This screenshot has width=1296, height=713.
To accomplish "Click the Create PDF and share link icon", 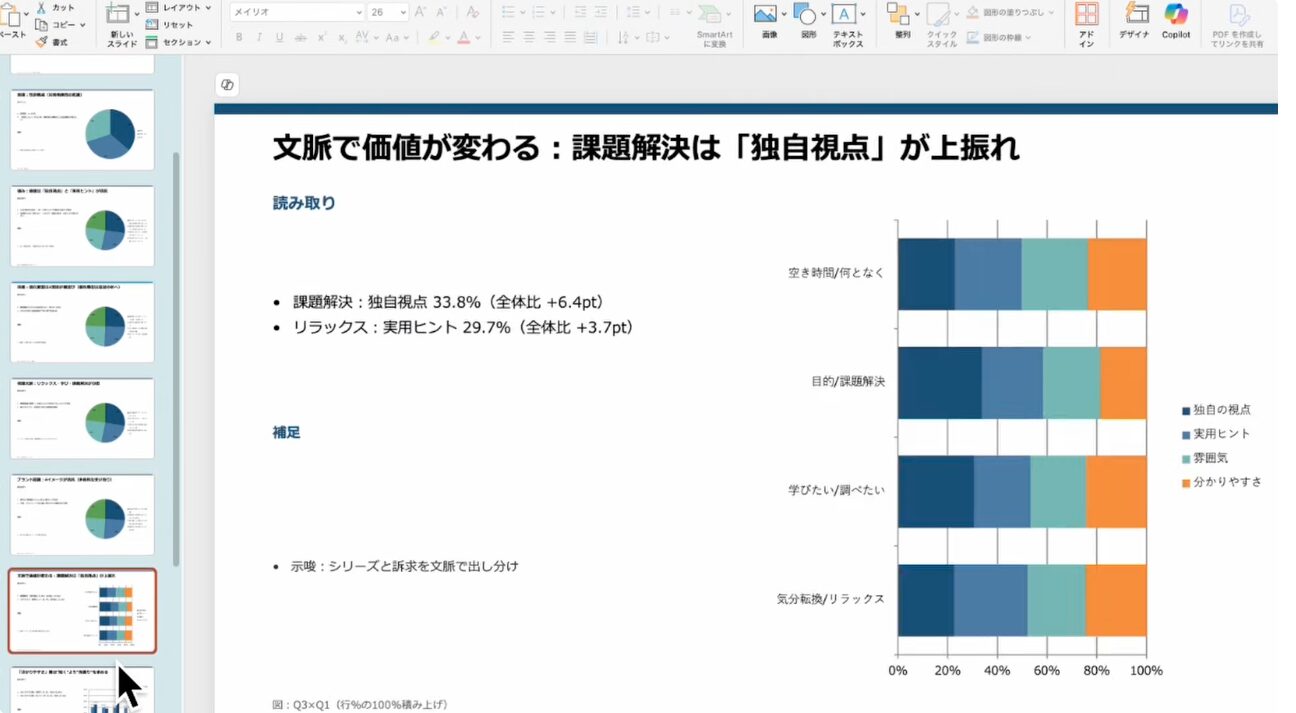I will (1237, 15).
